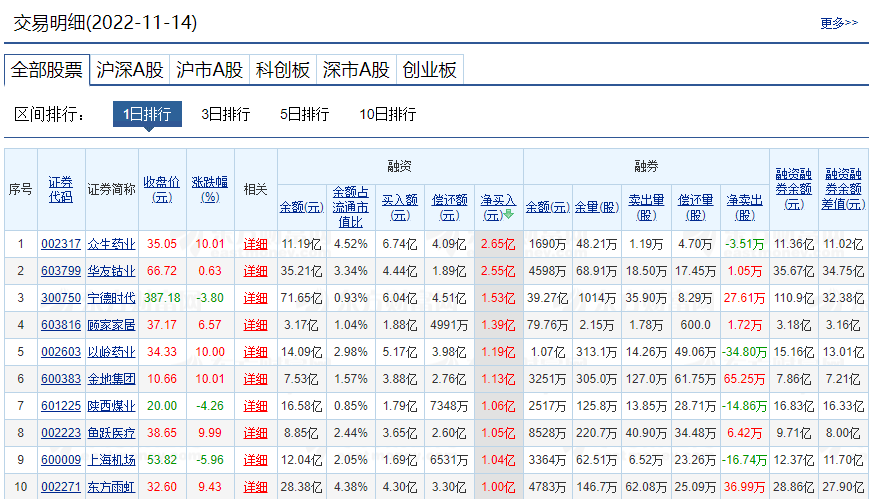This screenshot has height=499, width=873.
Task: Sort table by 涨跌幅(%) column
Action: click(210, 189)
